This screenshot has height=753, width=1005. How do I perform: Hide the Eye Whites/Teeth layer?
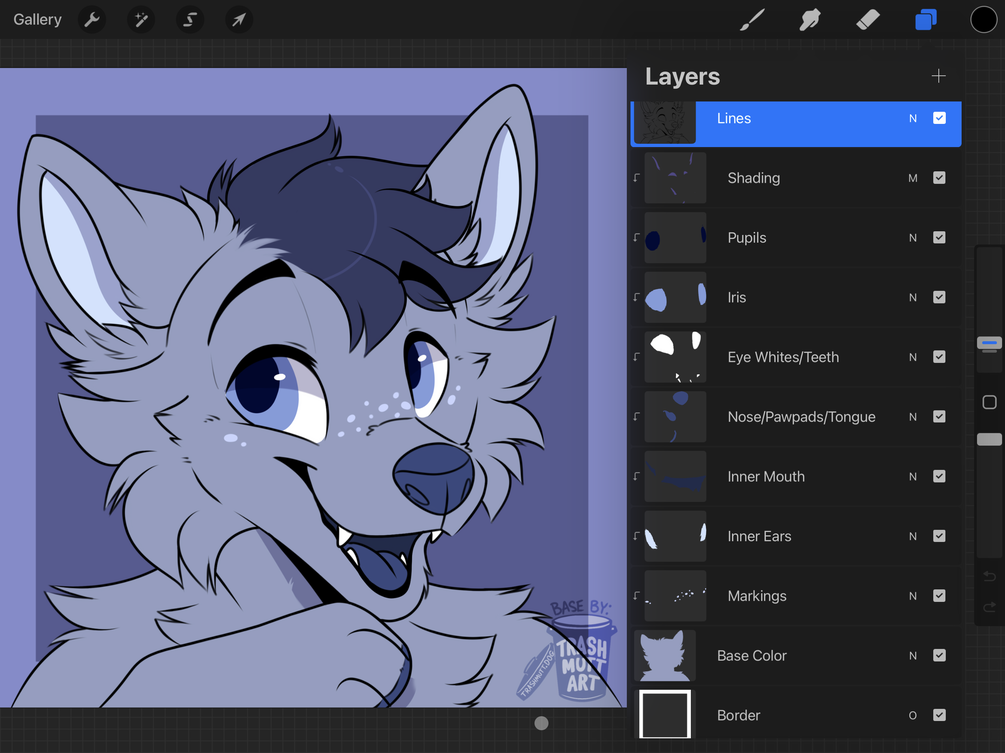[x=939, y=357]
